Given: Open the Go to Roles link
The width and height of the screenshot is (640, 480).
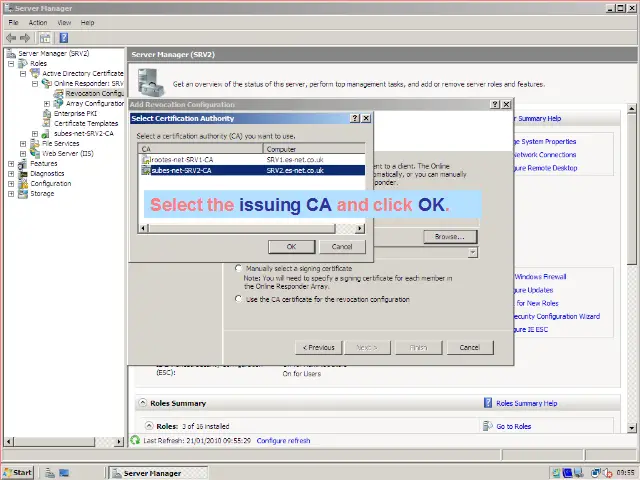Looking at the screenshot, I should 513,426.
